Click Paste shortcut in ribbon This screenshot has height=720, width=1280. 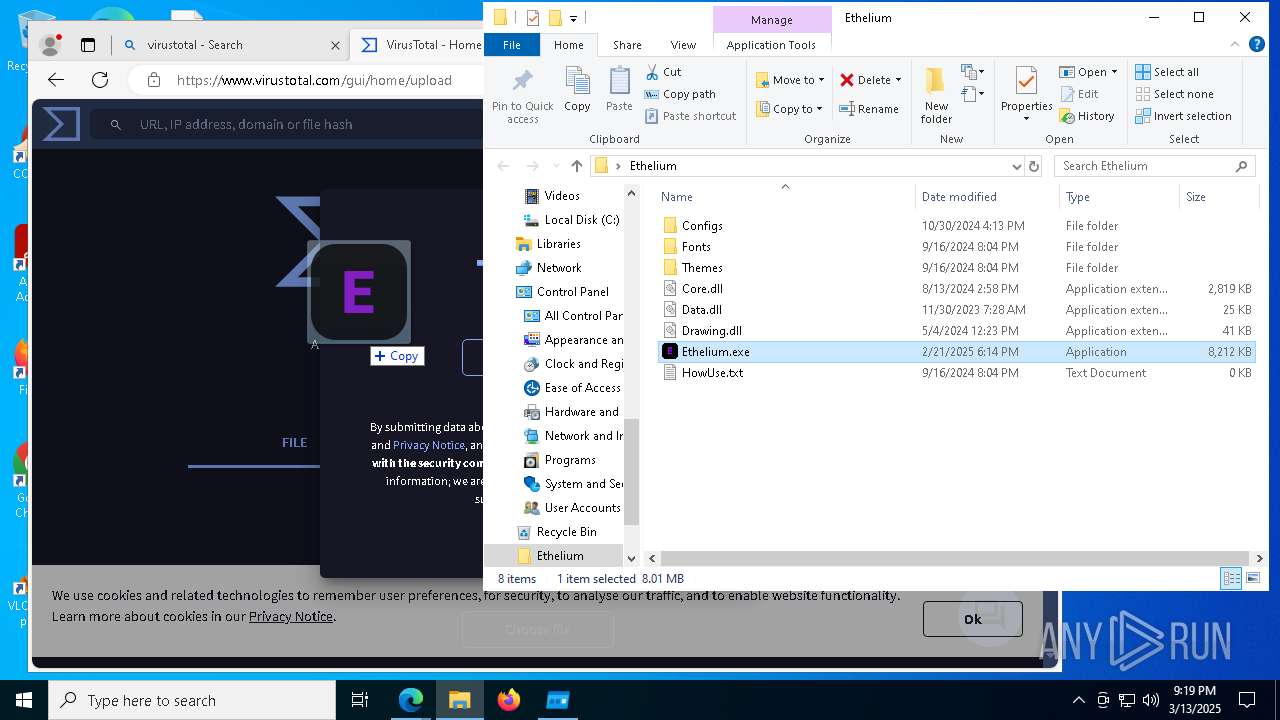tap(690, 116)
